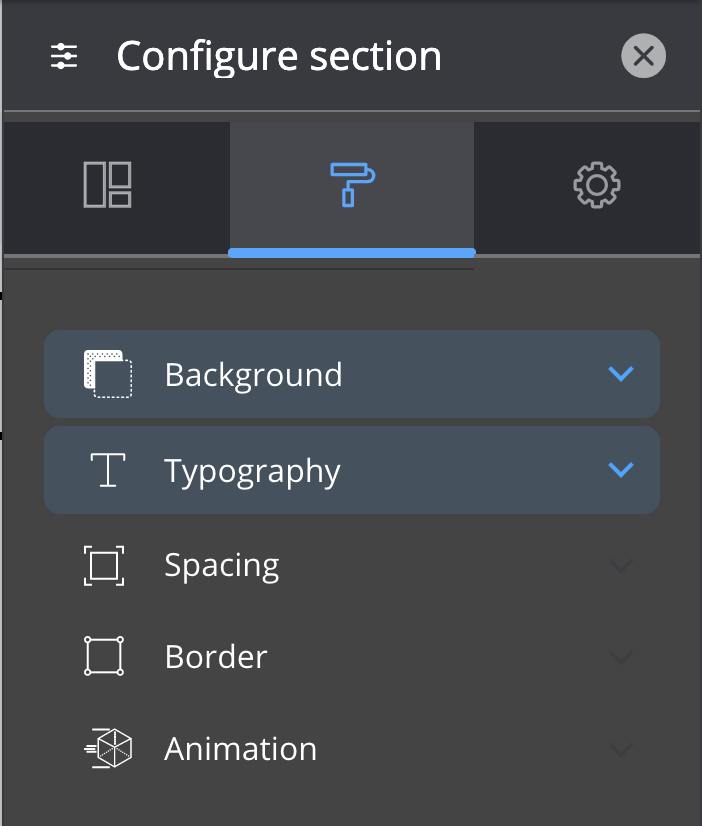Click the filter sliders icon beside the panel title
This screenshot has height=826, width=702.
(65, 57)
